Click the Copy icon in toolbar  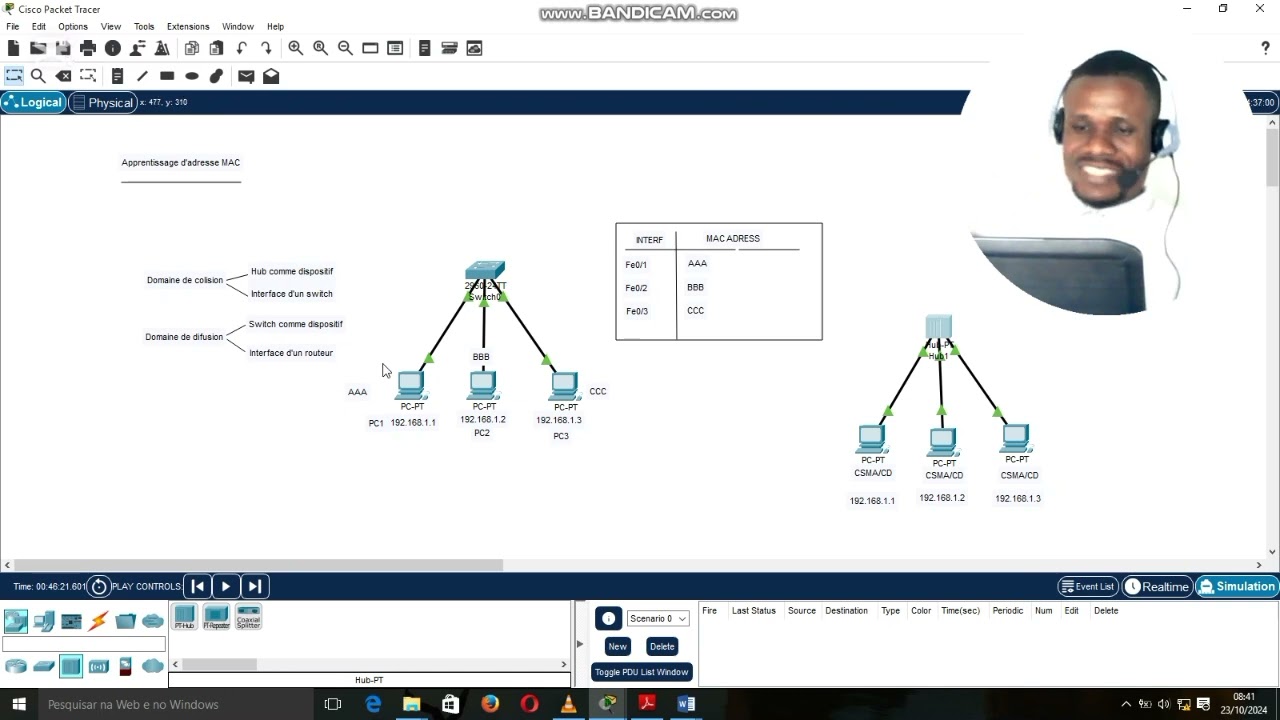[x=192, y=48]
